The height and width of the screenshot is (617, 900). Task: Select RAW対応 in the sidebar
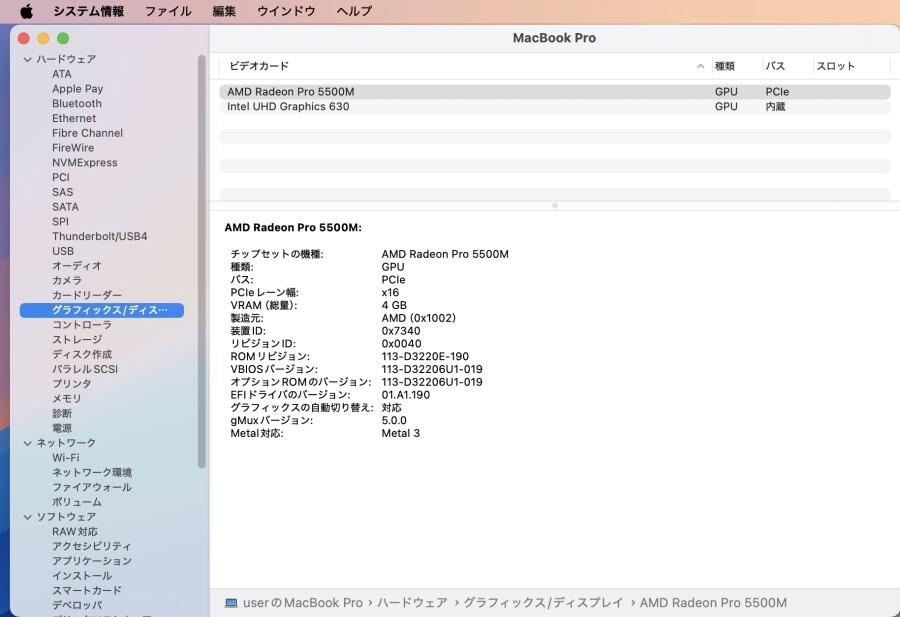(x=75, y=531)
